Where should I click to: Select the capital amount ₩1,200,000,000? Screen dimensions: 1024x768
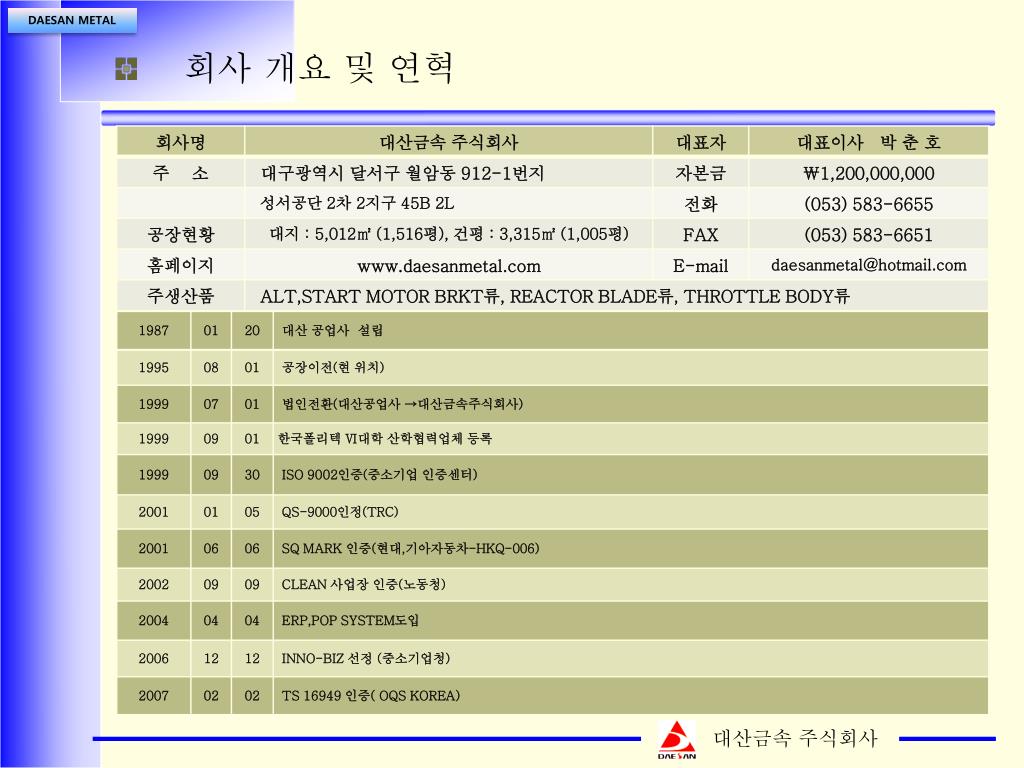pyautogui.click(x=869, y=173)
